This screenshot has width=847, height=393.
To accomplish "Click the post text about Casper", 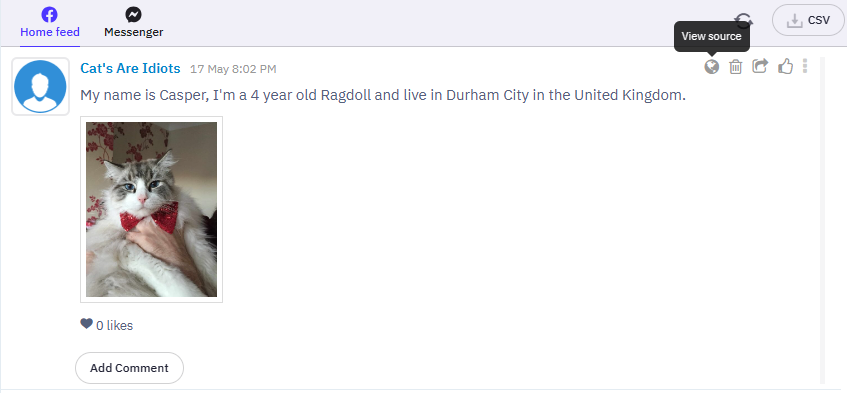I will pos(383,96).
